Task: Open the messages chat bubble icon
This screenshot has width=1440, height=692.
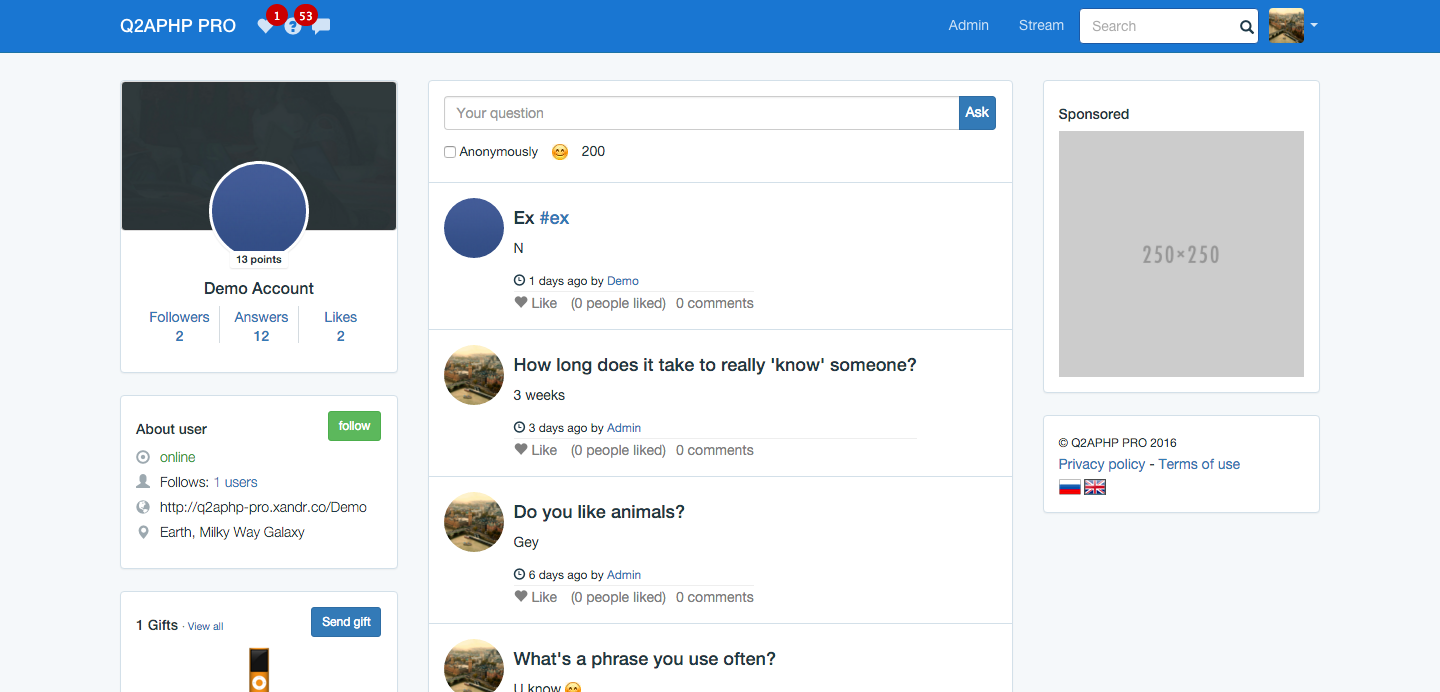Action: pyautogui.click(x=321, y=27)
